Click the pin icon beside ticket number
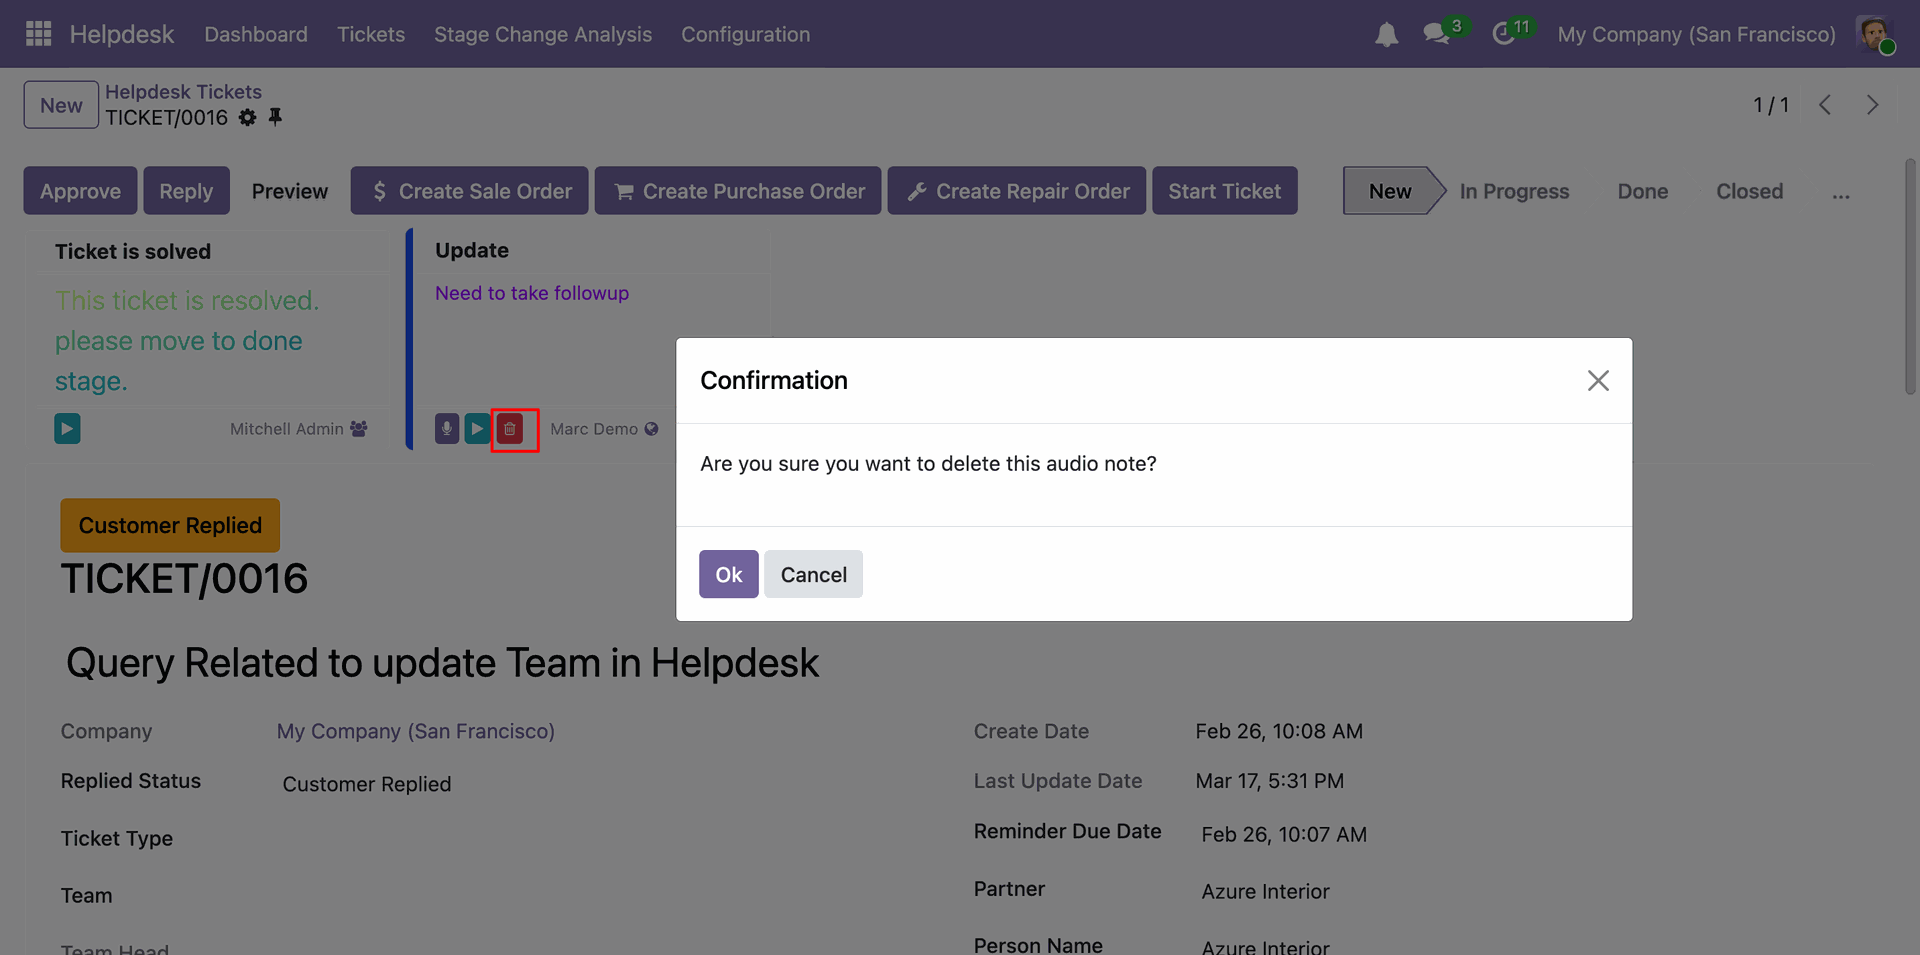Image resolution: width=1920 pixels, height=955 pixels. 275,118
